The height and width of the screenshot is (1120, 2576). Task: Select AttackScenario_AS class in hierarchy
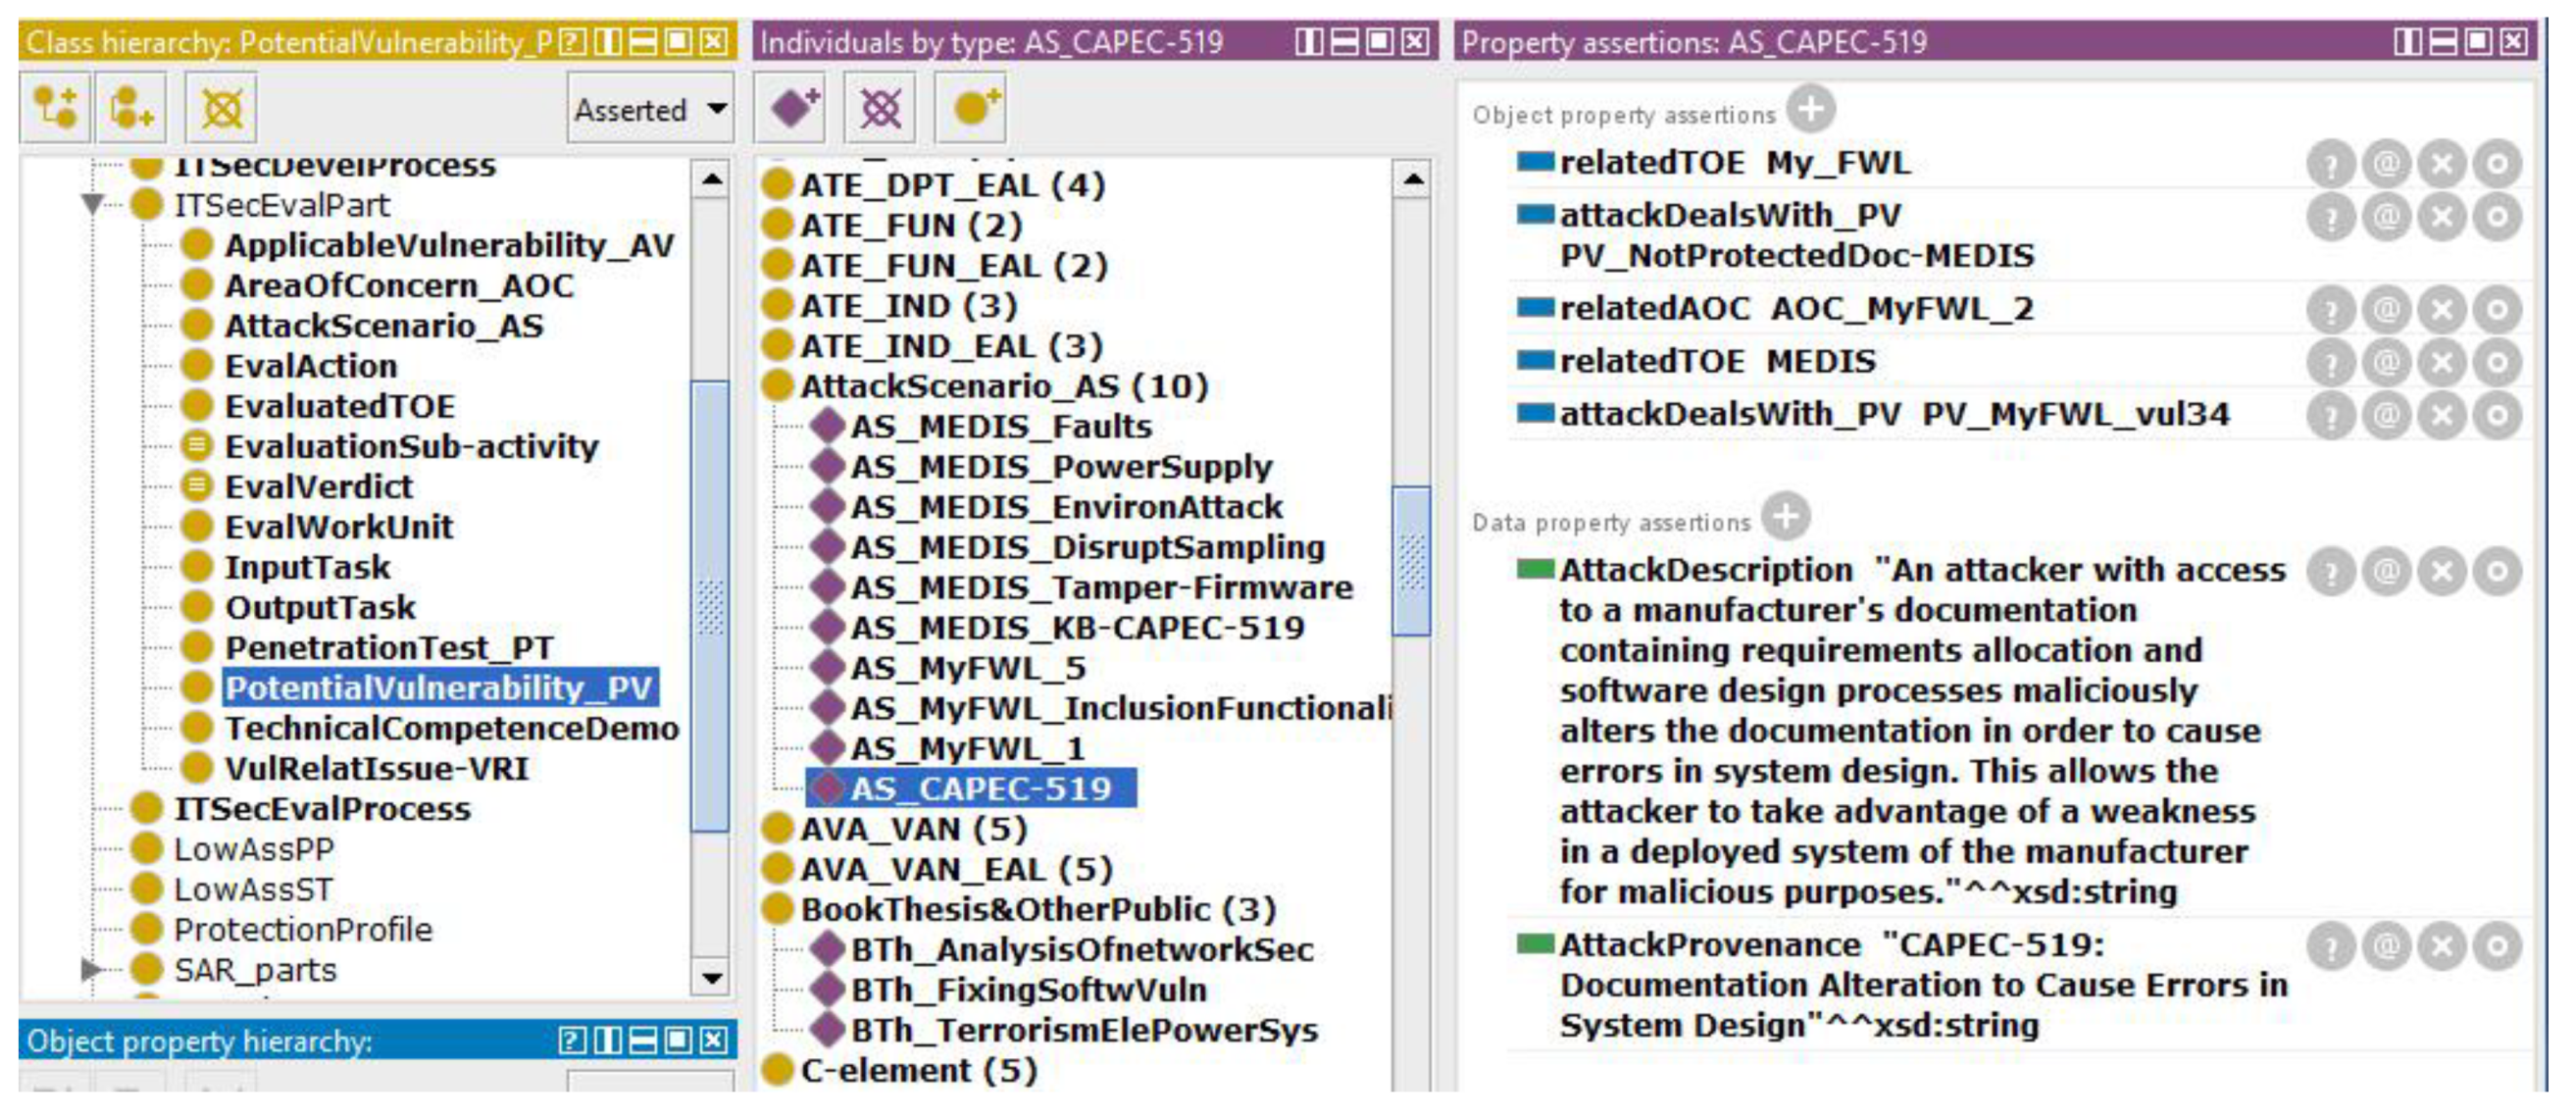(383, 326)
